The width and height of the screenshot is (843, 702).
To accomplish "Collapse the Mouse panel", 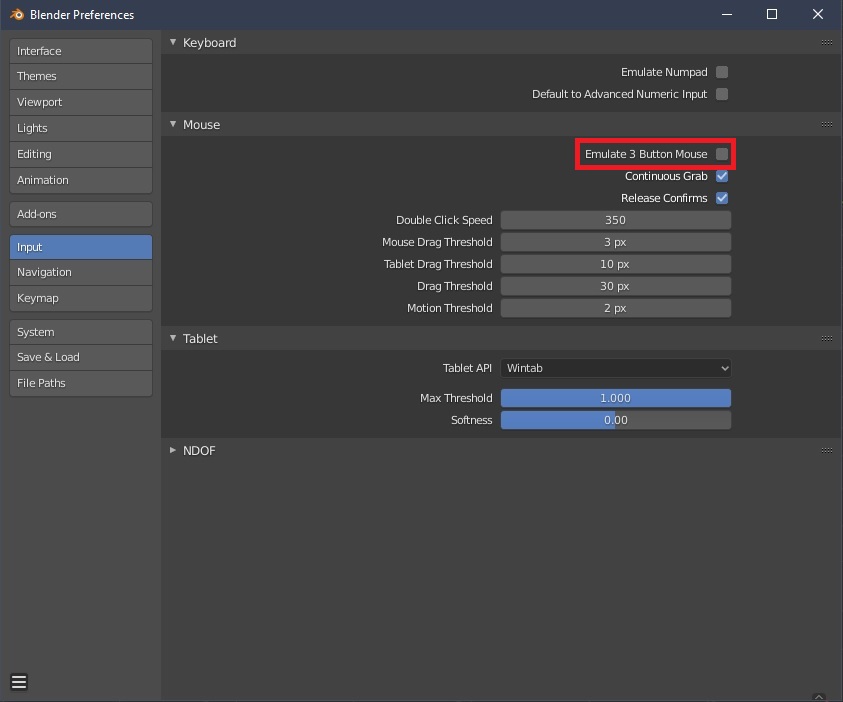I will [x=173, y=124].
